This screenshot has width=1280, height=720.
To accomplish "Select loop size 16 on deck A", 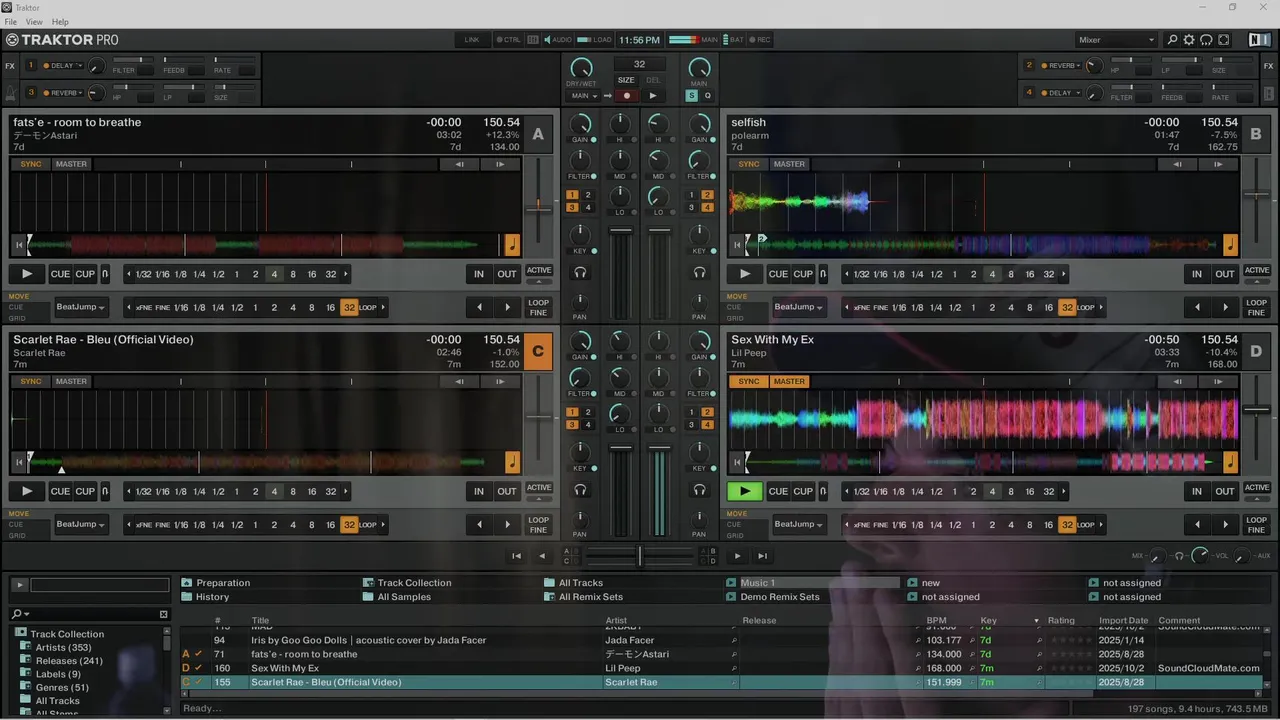I will (312, 274).
